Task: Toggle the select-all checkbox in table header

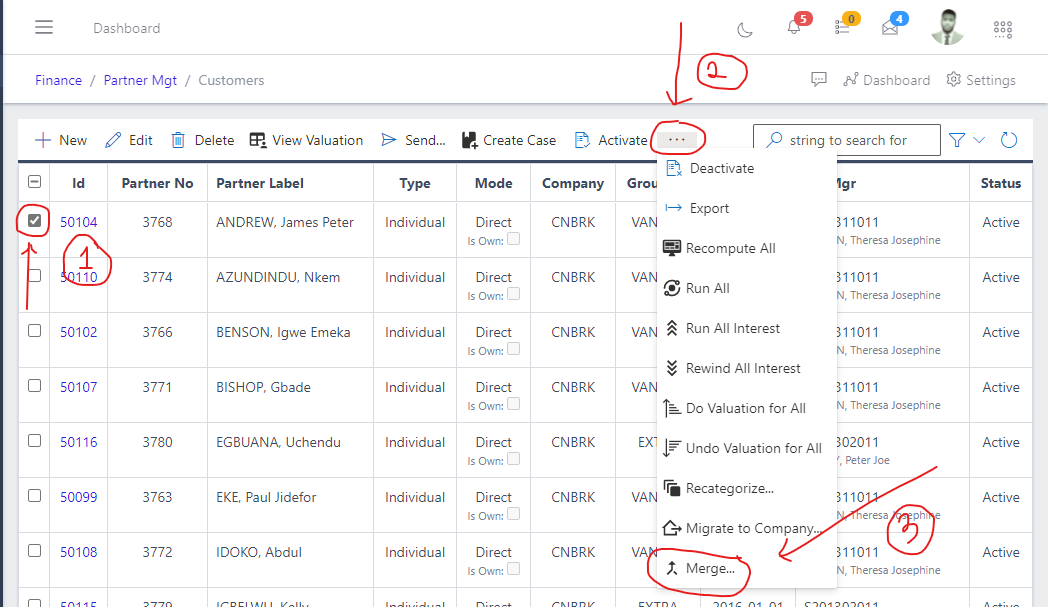Action: click(35, 182)
